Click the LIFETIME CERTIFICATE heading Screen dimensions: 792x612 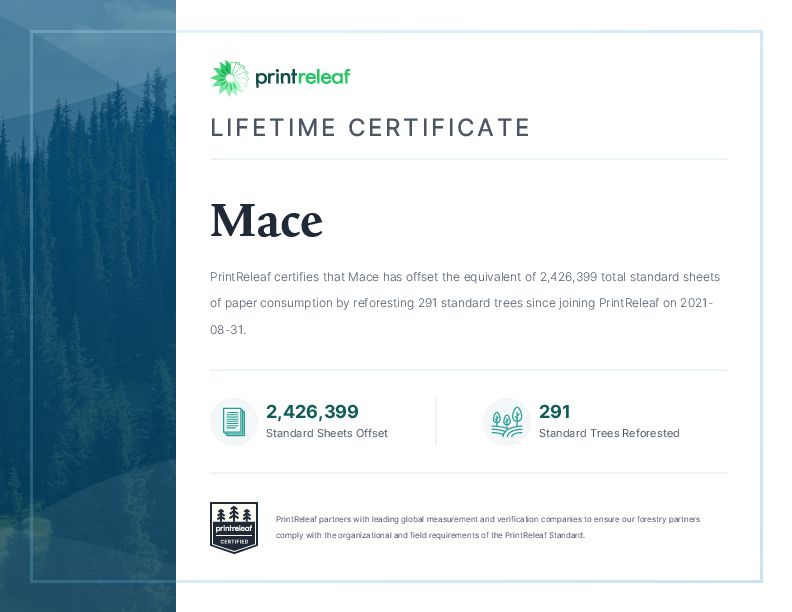point(370,127)
